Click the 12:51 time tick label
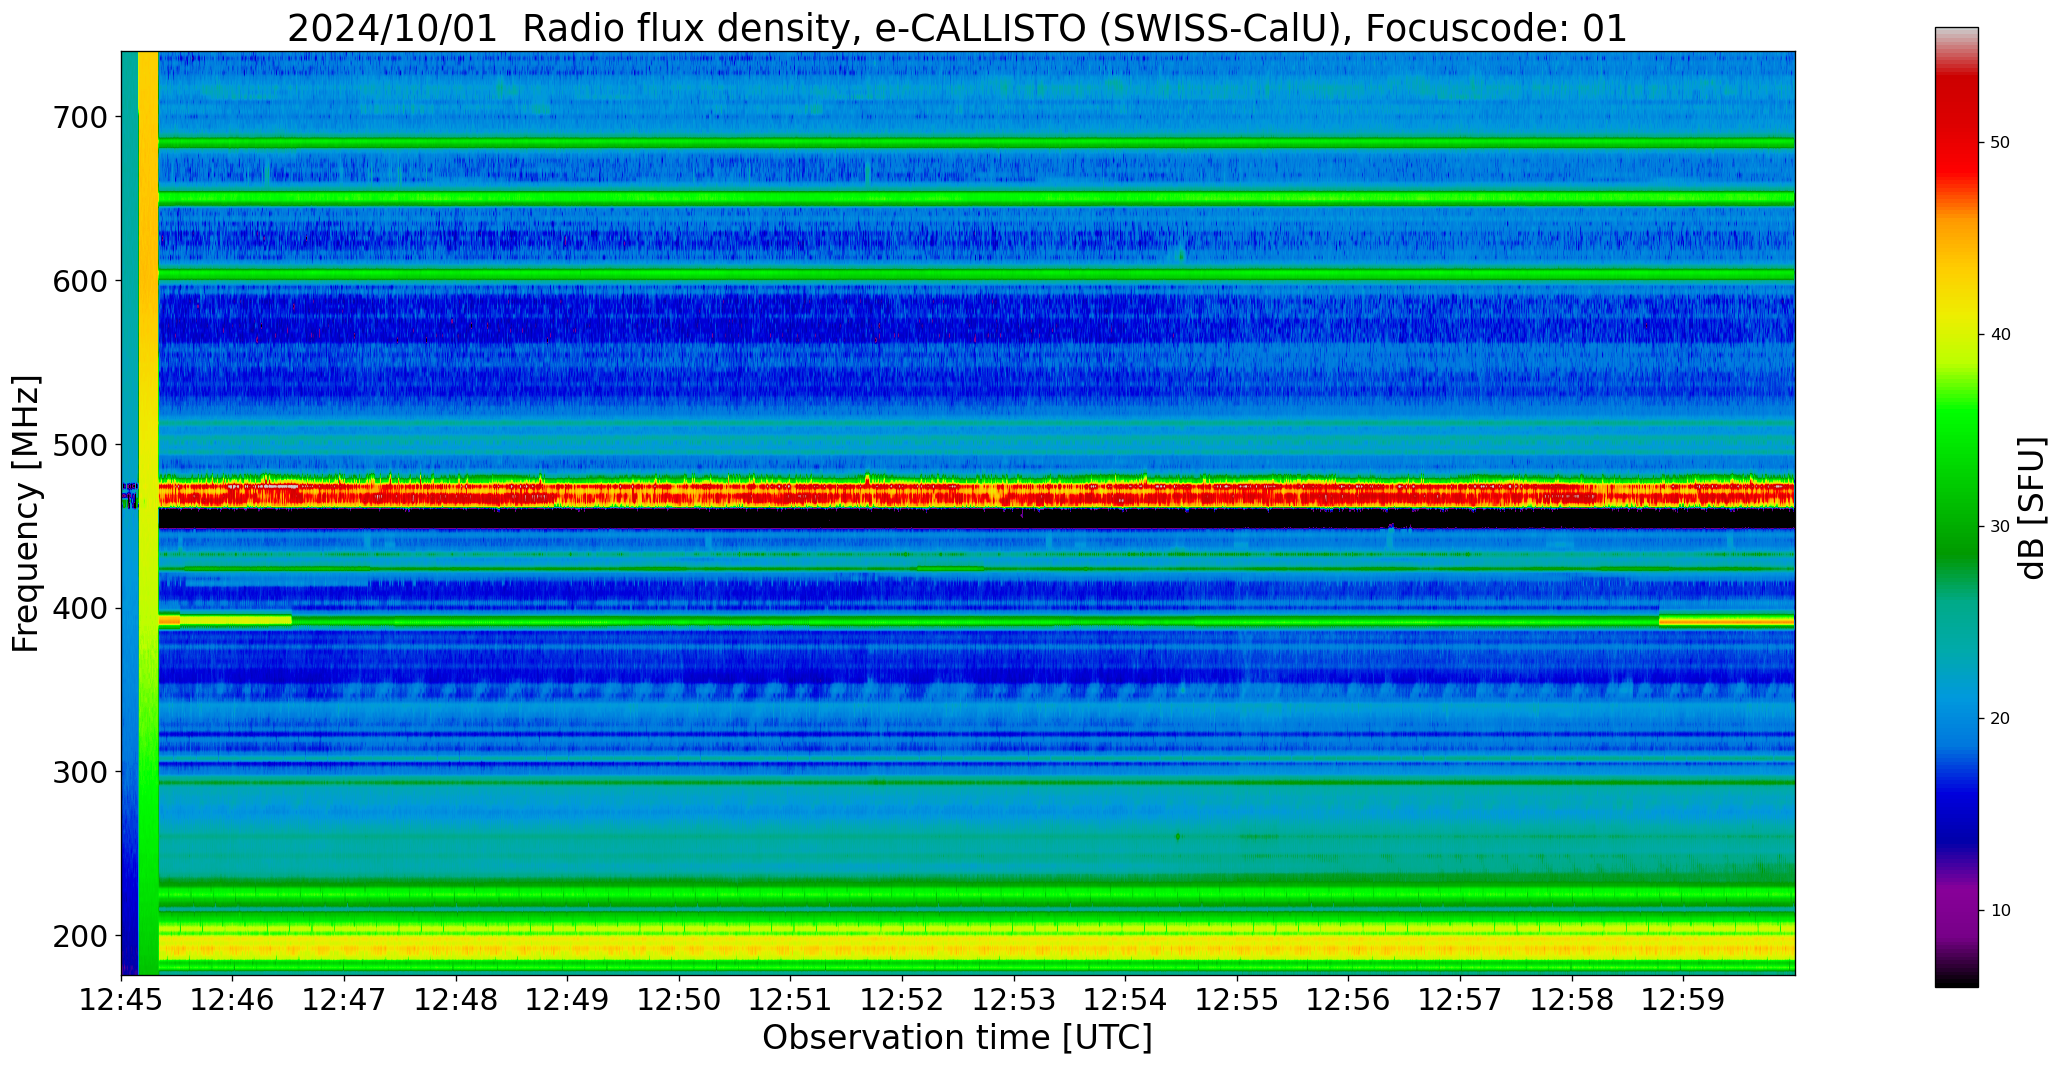 tap(791, 1000)
